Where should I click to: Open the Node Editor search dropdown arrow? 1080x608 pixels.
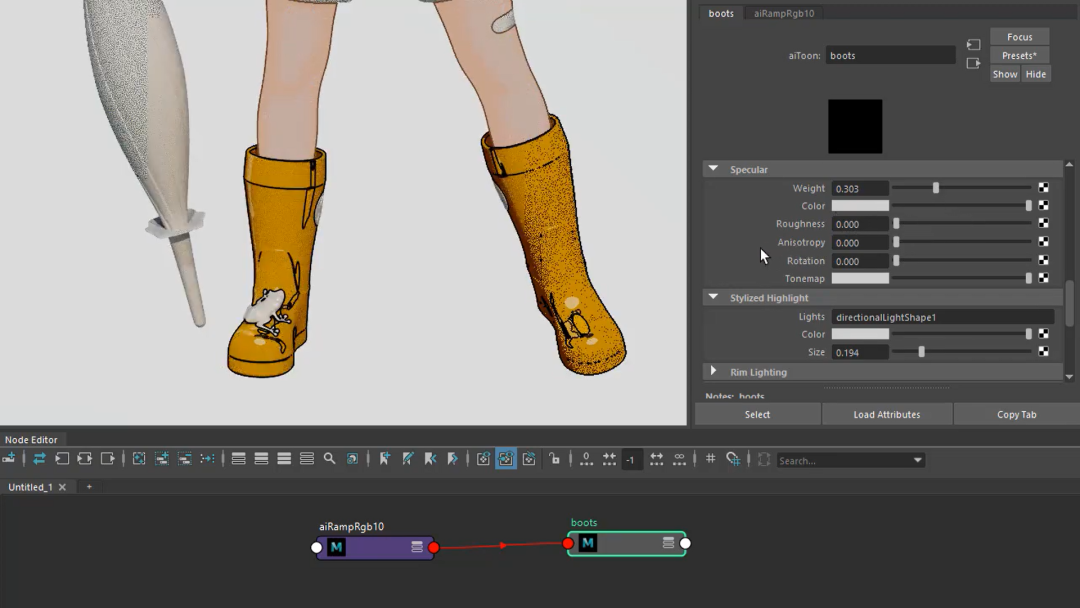point(917,460)
